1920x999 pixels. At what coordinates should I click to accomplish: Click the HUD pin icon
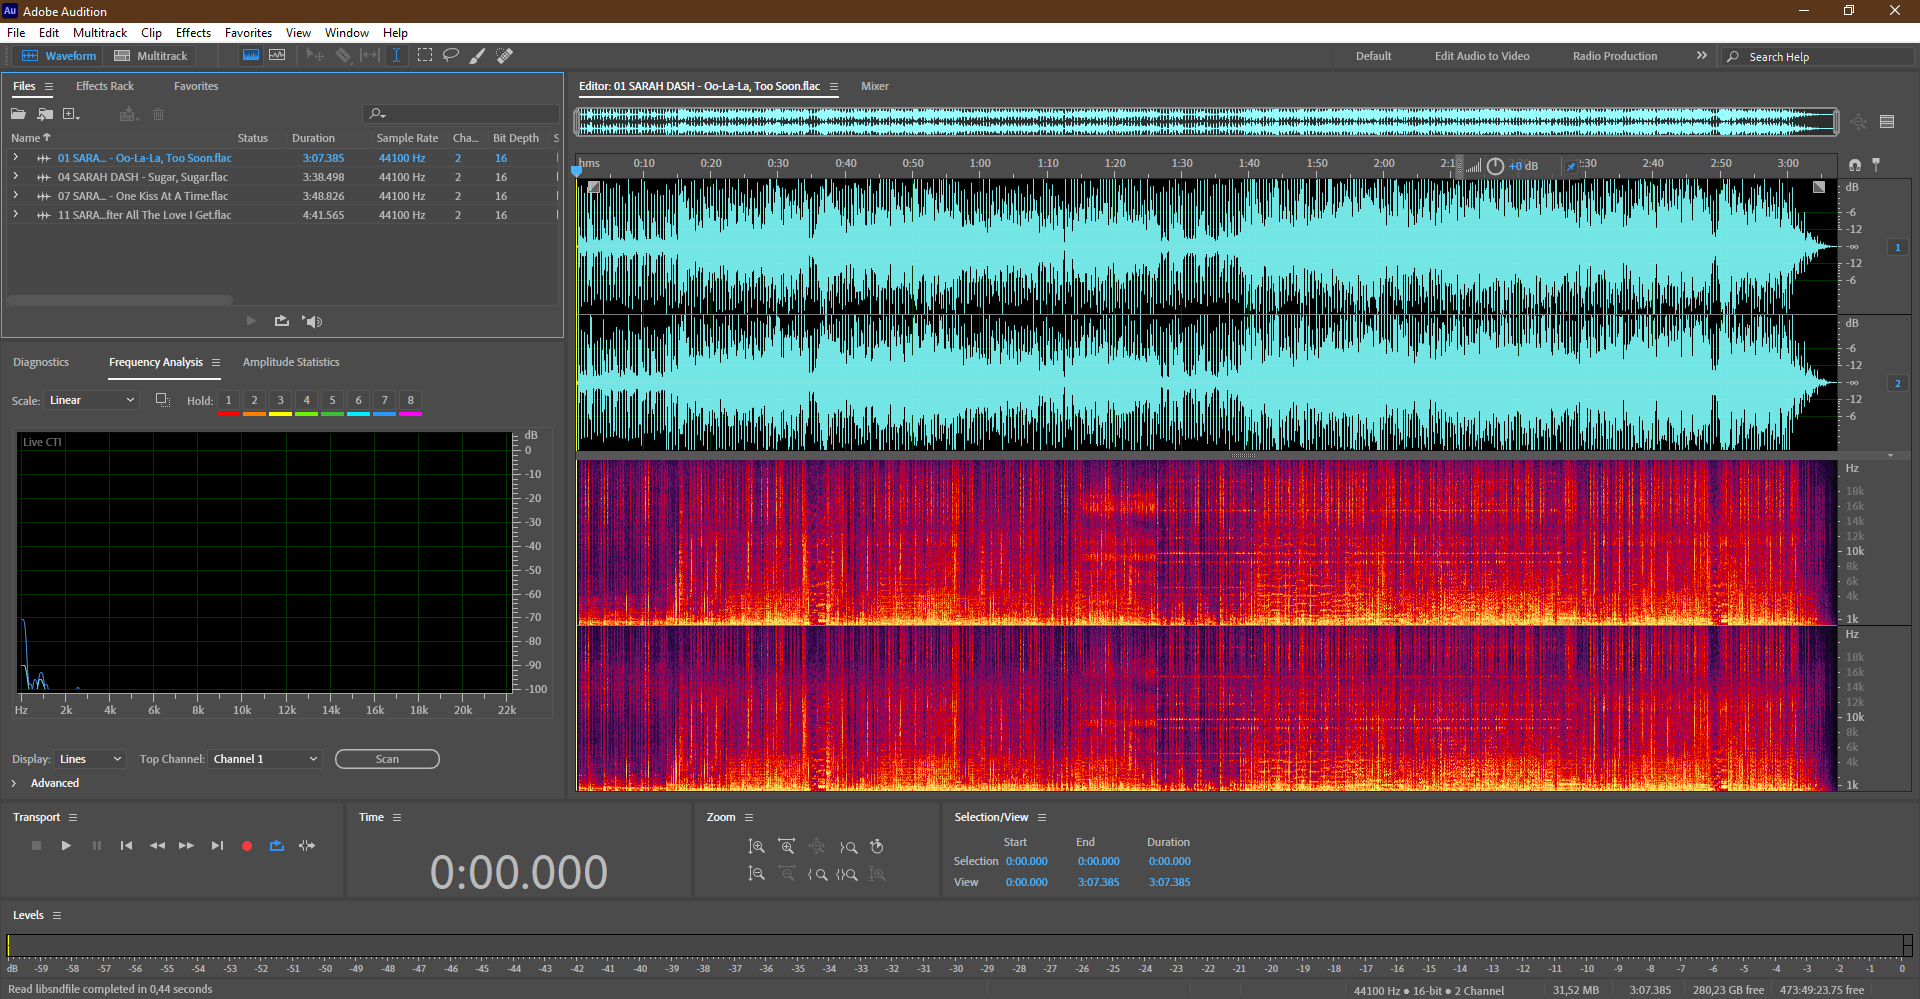coord(1570,166)
